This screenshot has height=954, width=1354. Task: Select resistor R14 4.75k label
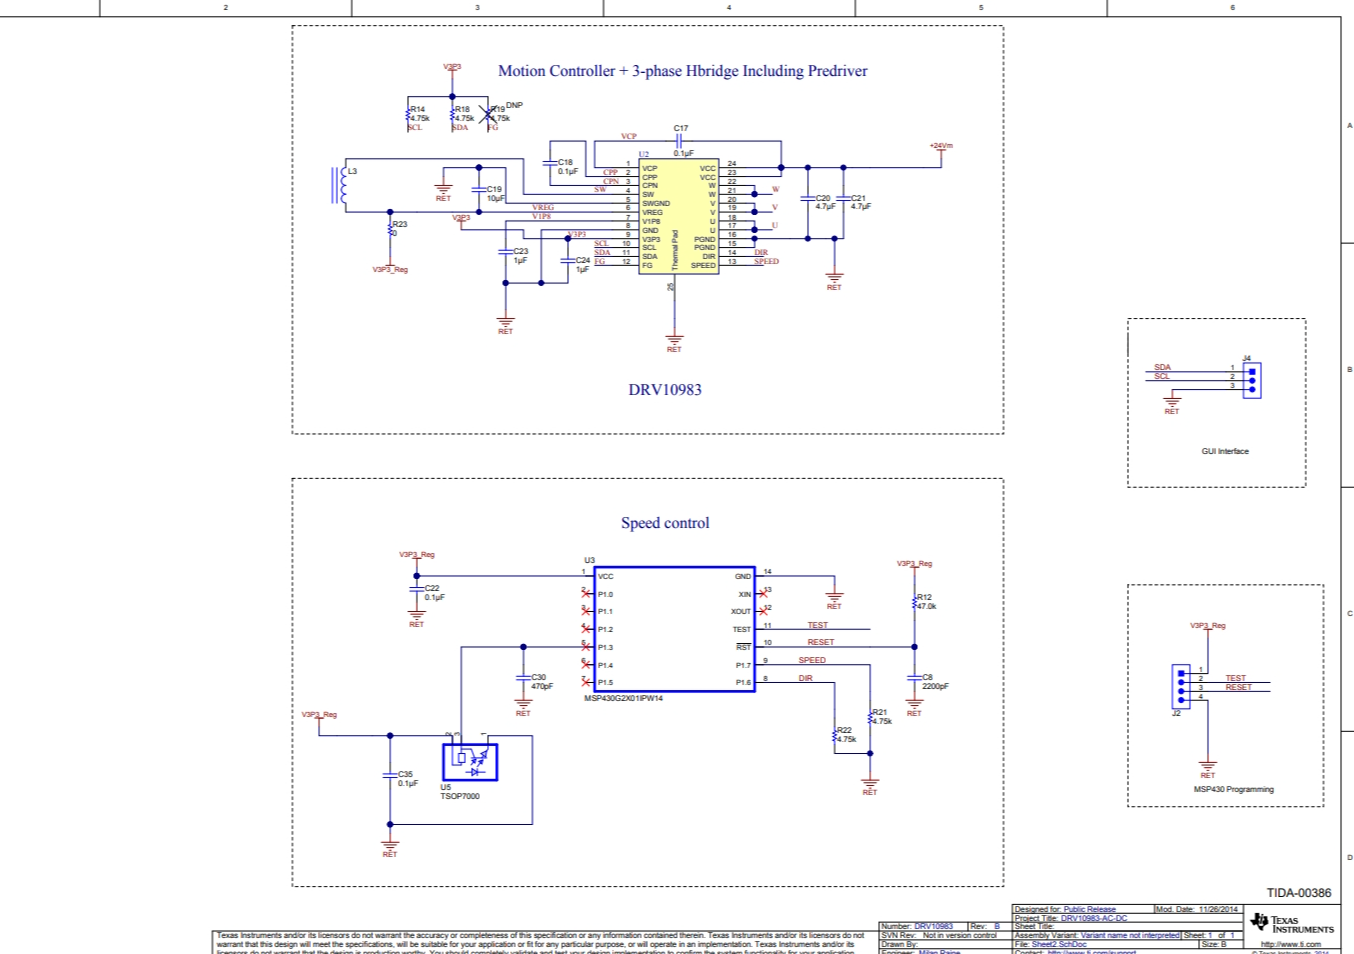[419, 114]
